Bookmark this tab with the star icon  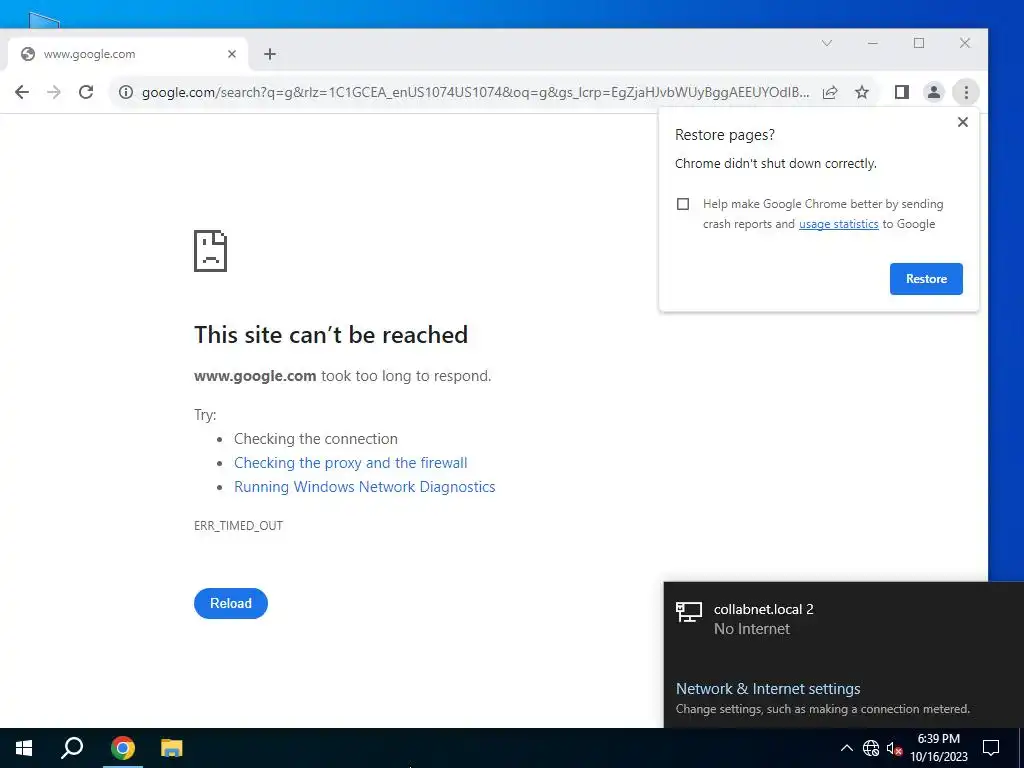point(862,92)
